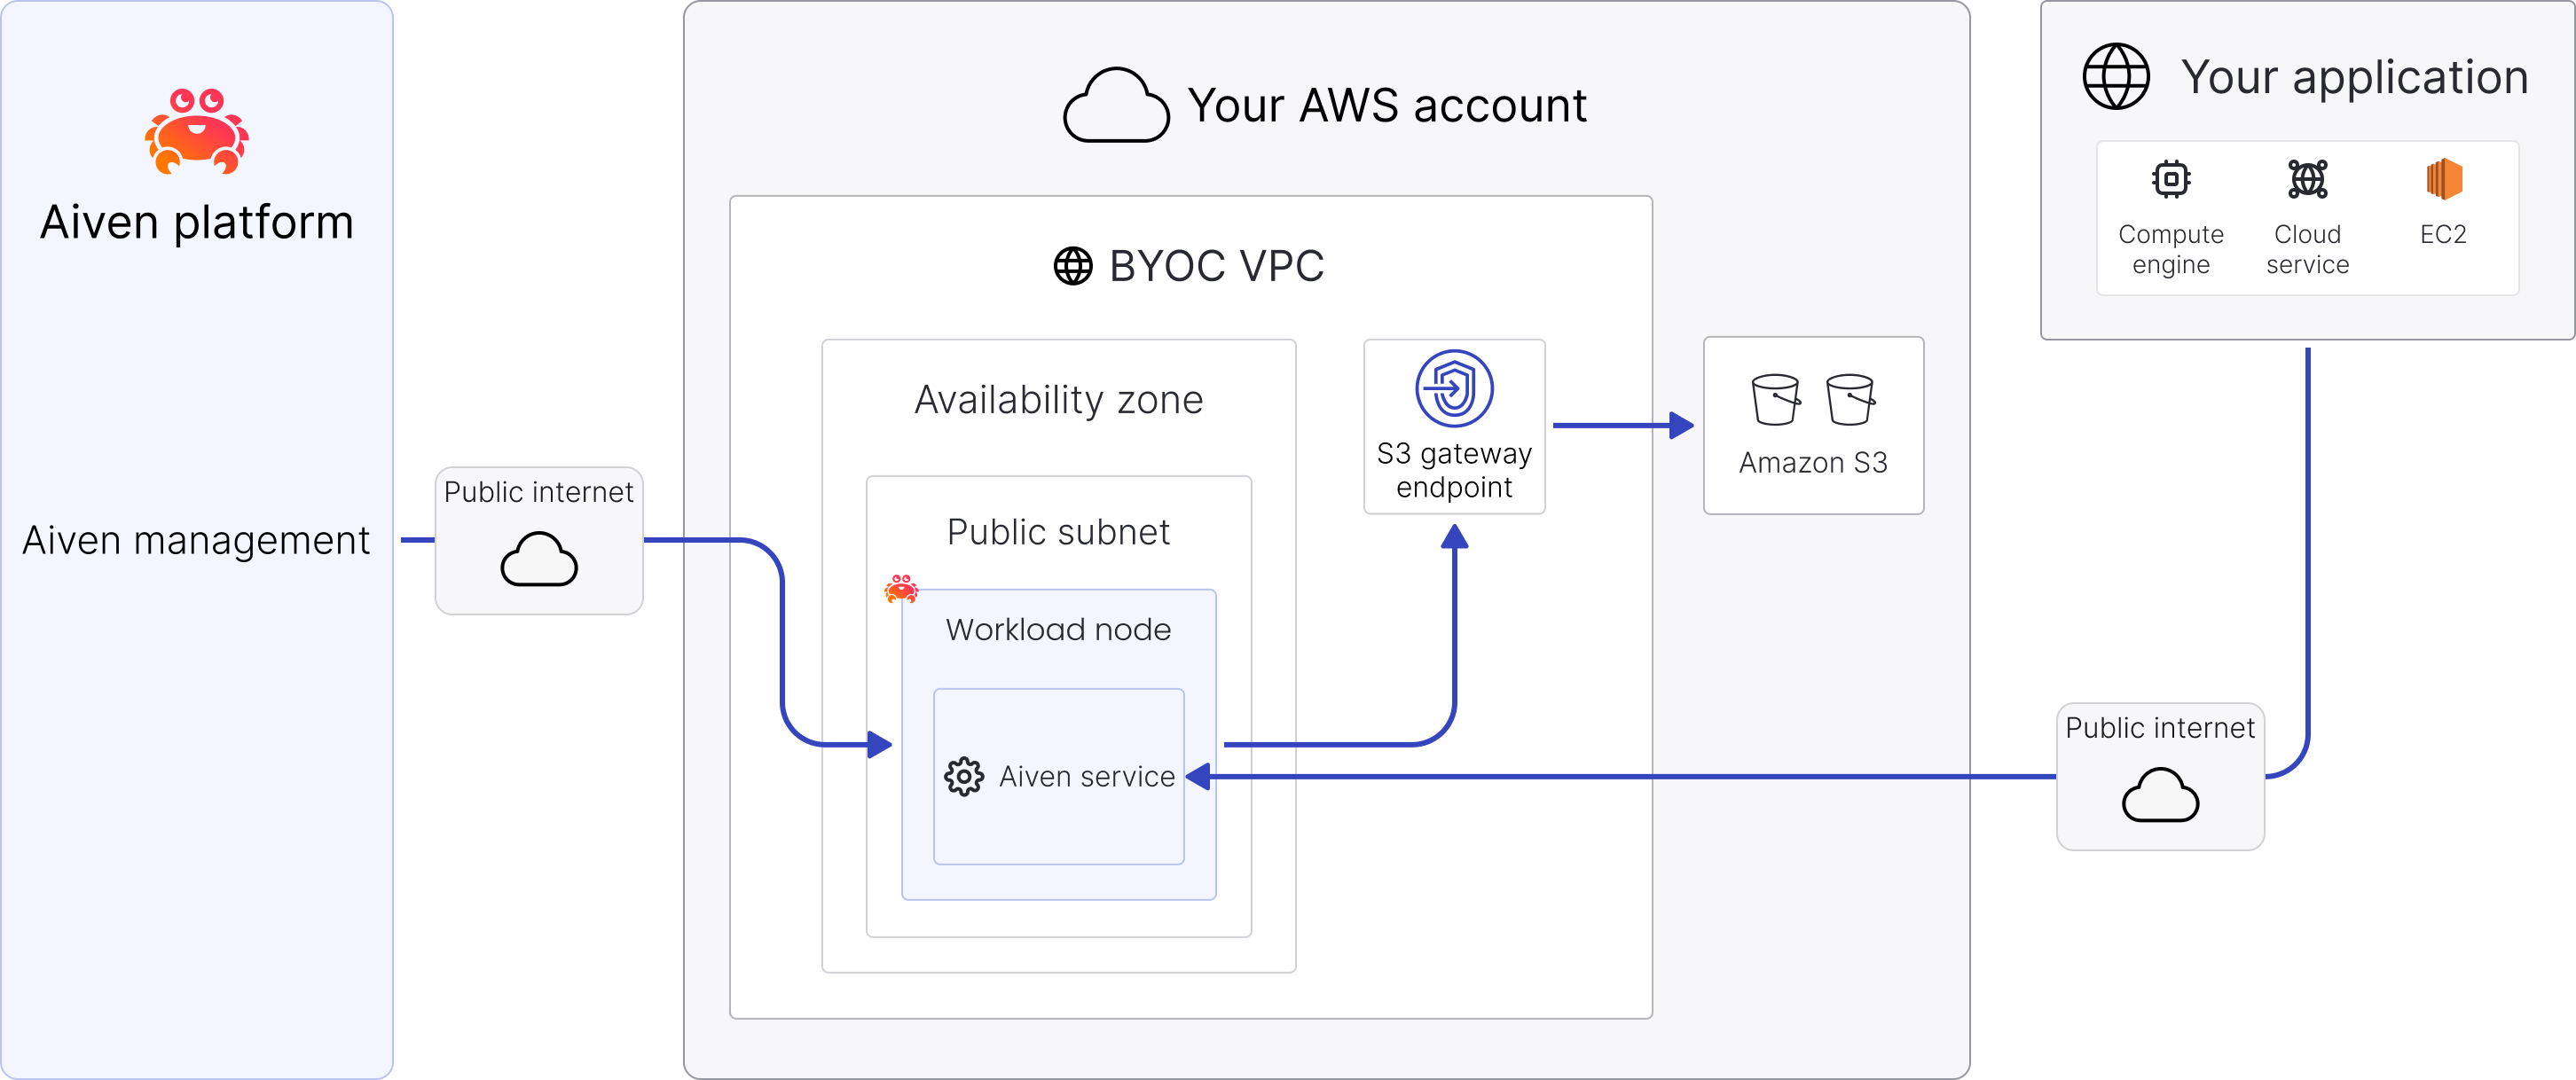This screenshot has width=2576, height=1080.
Task: Select the S3 gateway endpoint shield icon
Action: click(x=1453, y=389)
